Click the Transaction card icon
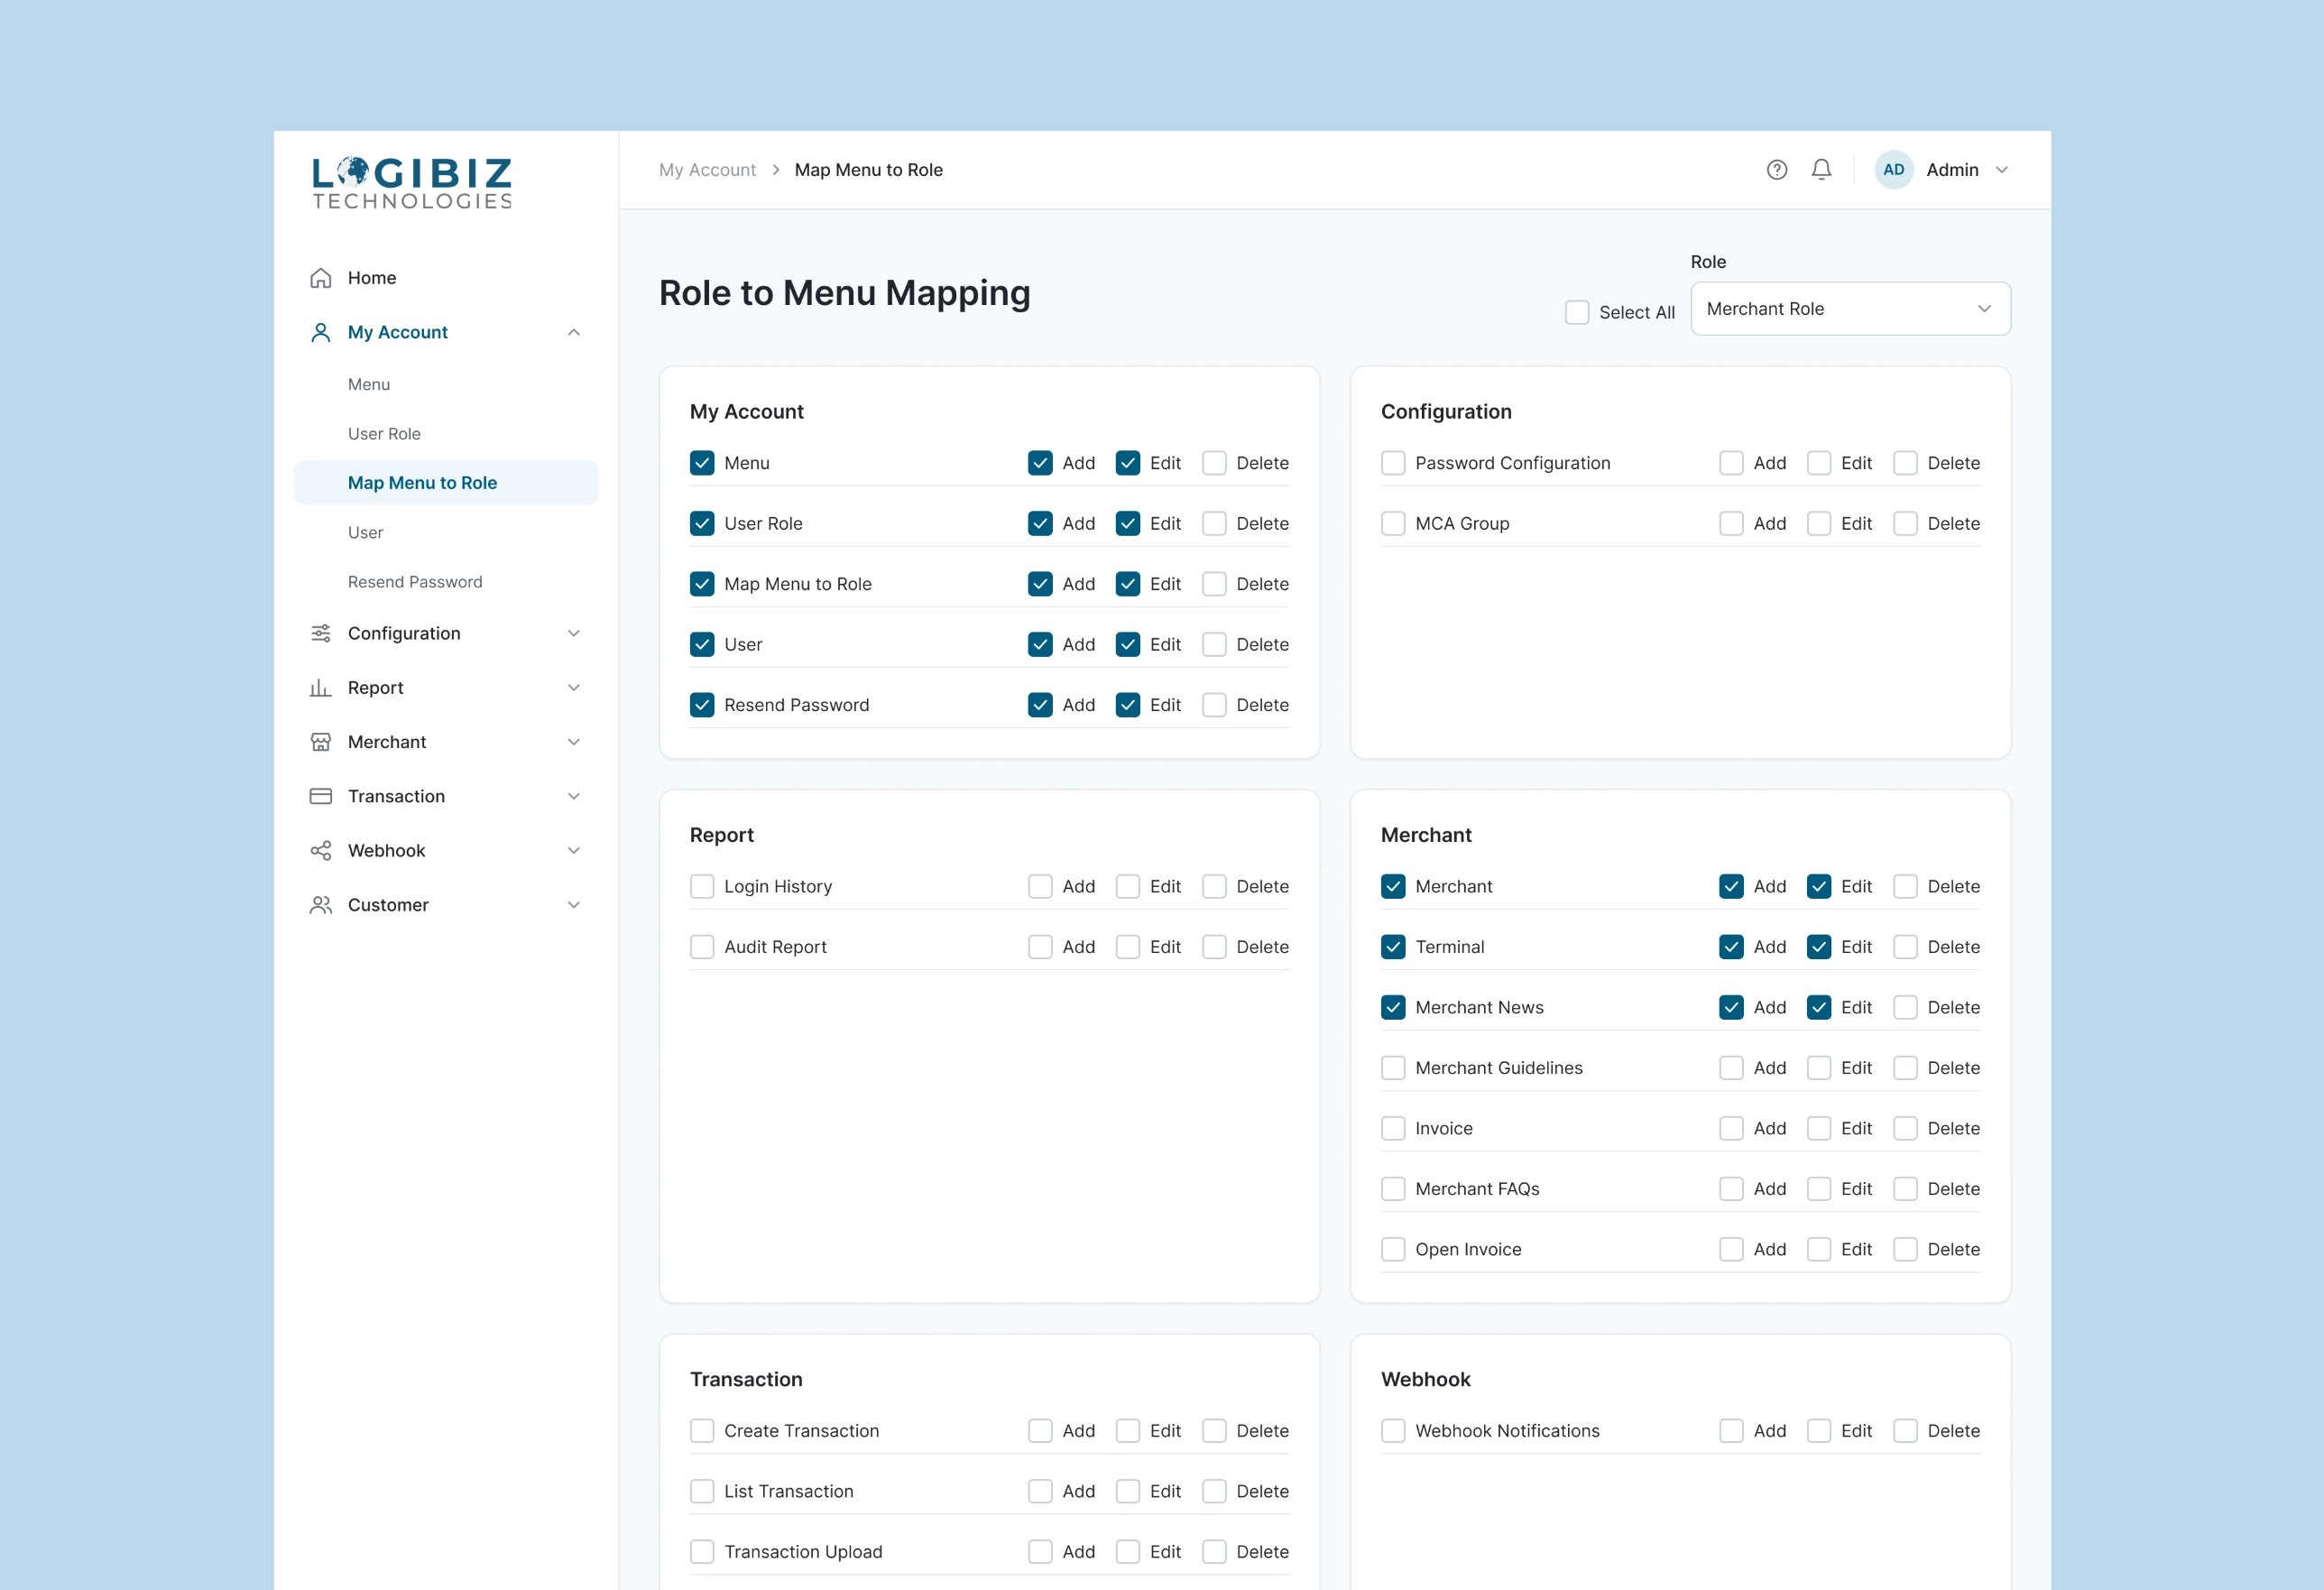 pyautogui.click(x=320, y=796)
